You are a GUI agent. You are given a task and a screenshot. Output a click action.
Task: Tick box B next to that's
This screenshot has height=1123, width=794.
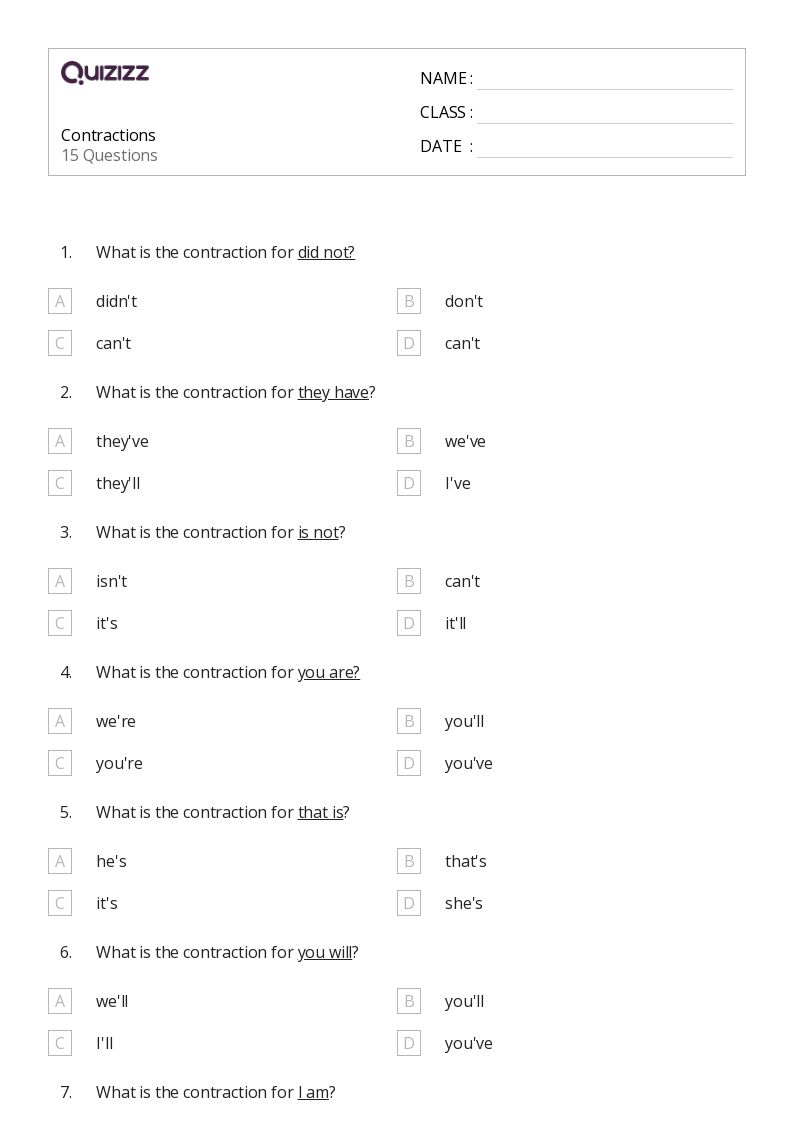[x=409, y=862]
